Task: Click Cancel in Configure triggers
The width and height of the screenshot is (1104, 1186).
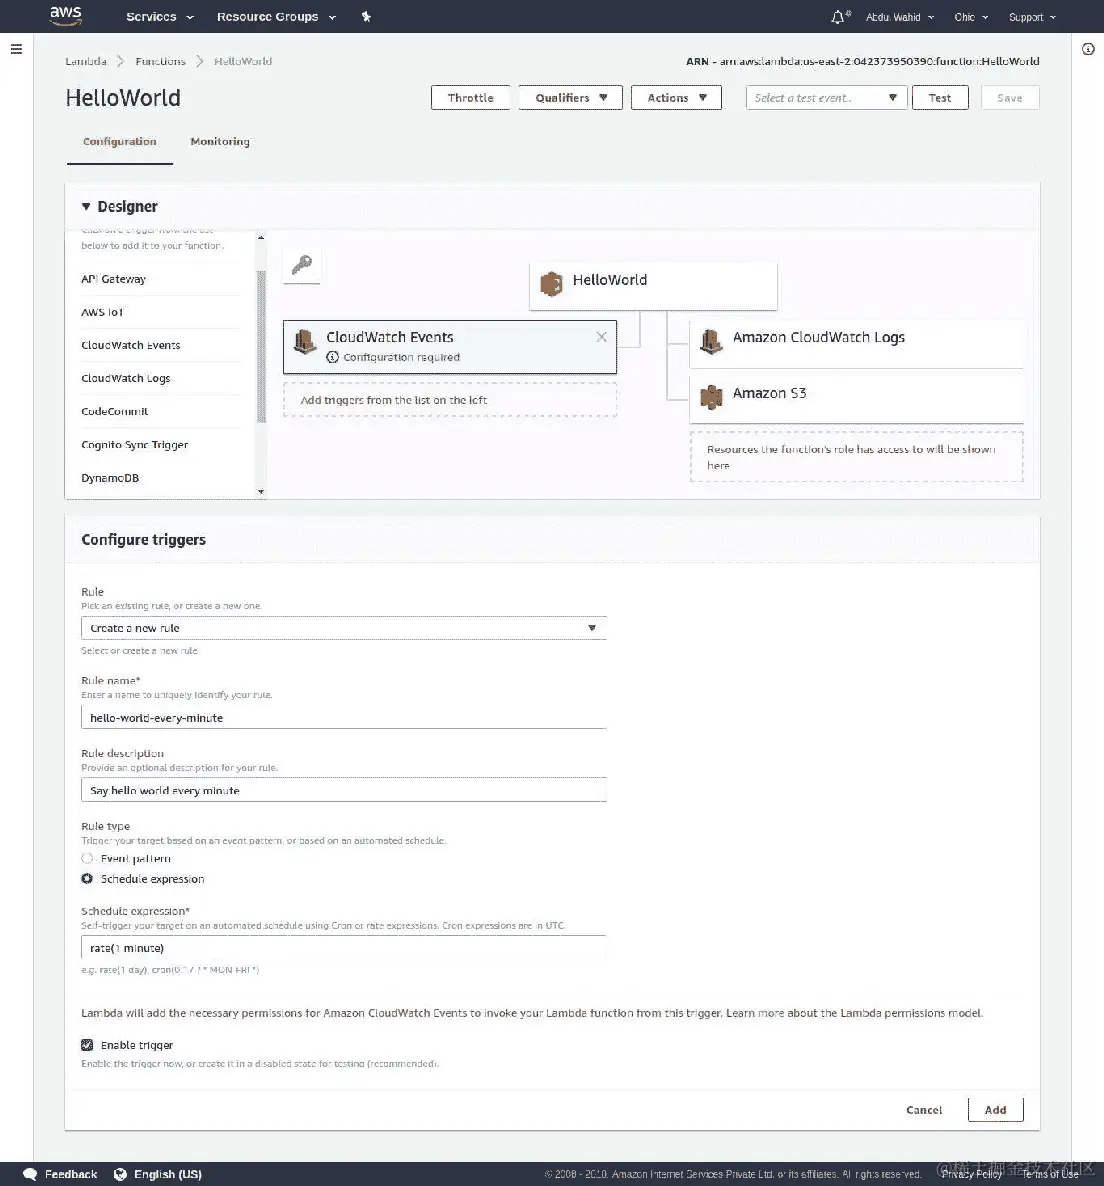Action: pos(924,1110)
